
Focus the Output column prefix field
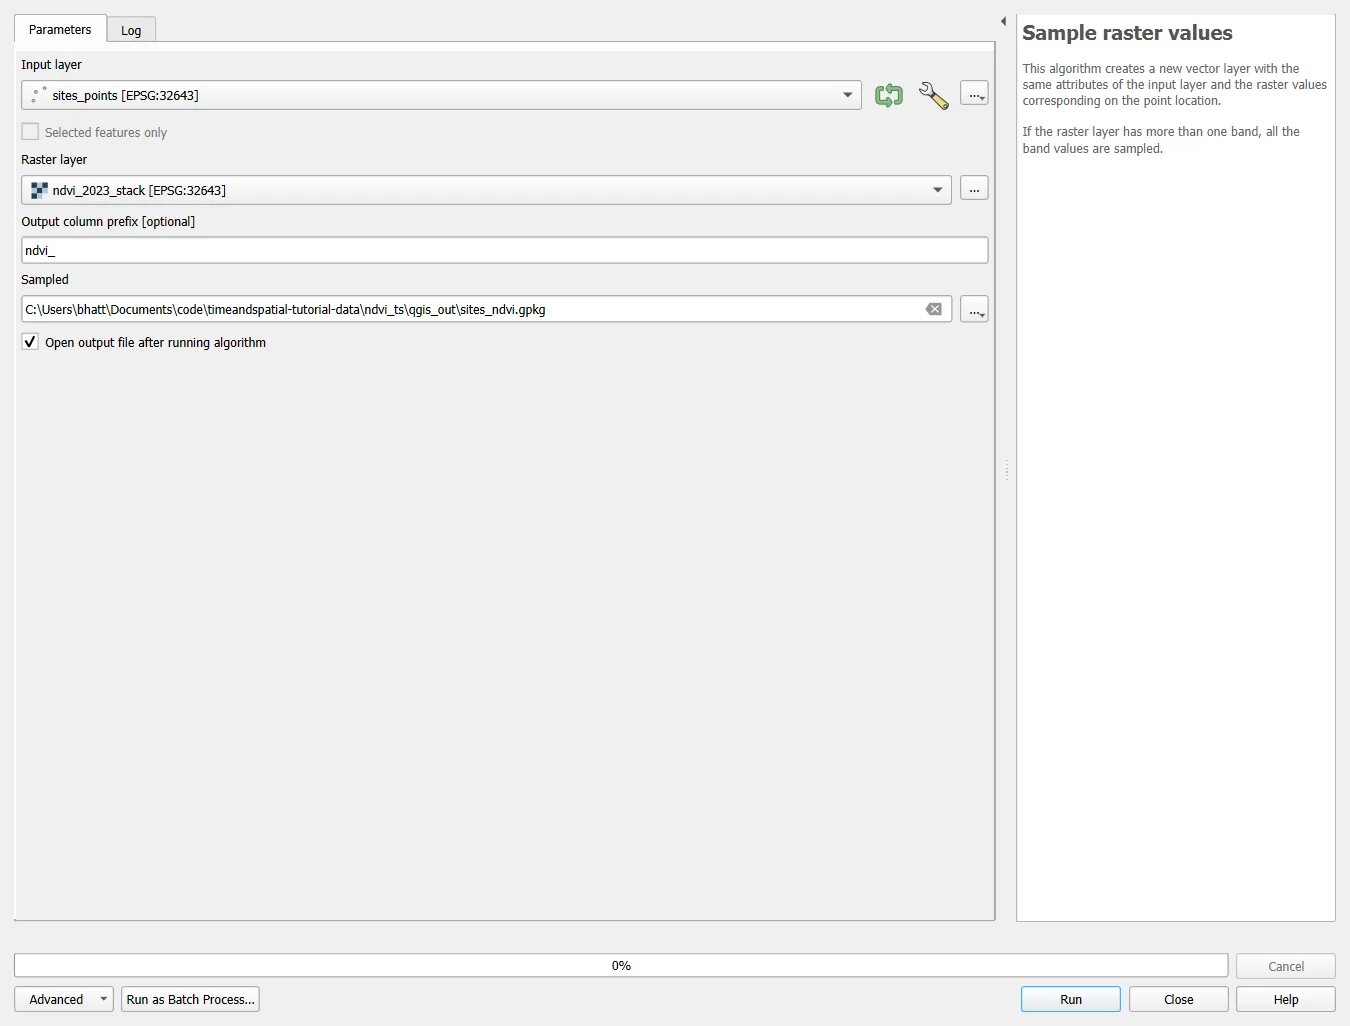[x=505, y=250]
